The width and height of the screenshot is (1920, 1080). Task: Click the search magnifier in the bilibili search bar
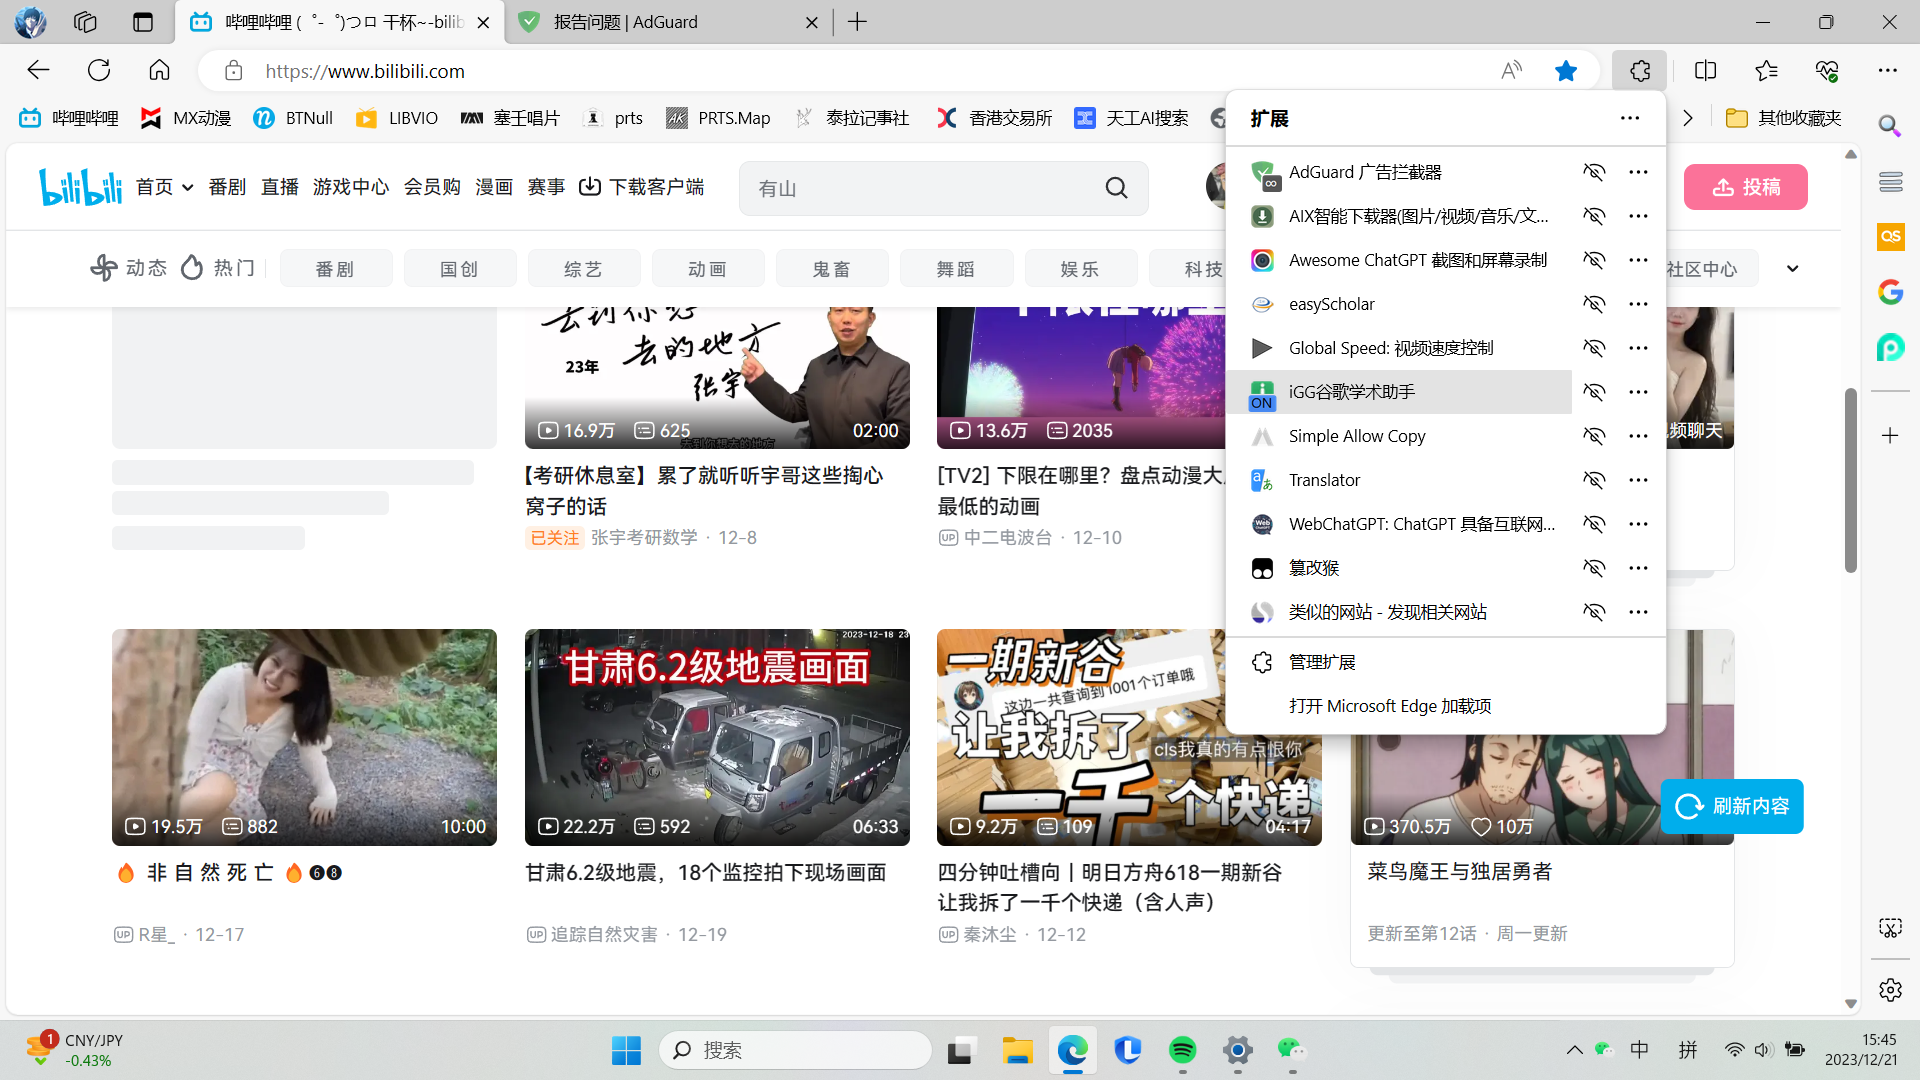(x=1117, y=188)
